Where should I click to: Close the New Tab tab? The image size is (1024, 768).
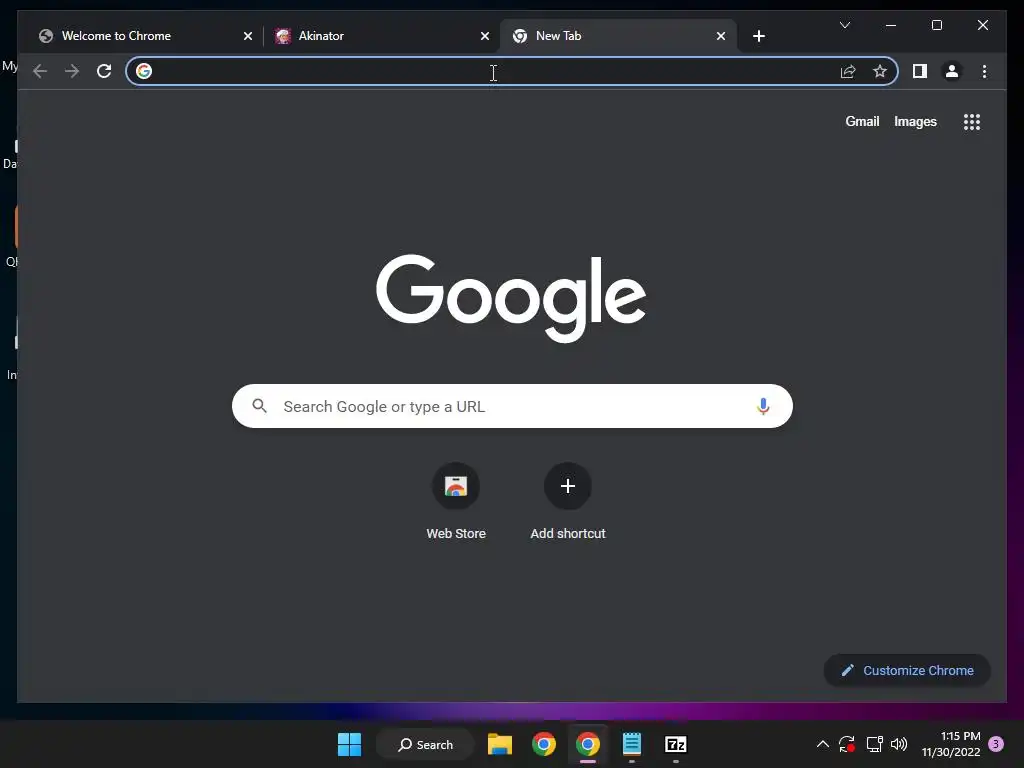point(720,36)
